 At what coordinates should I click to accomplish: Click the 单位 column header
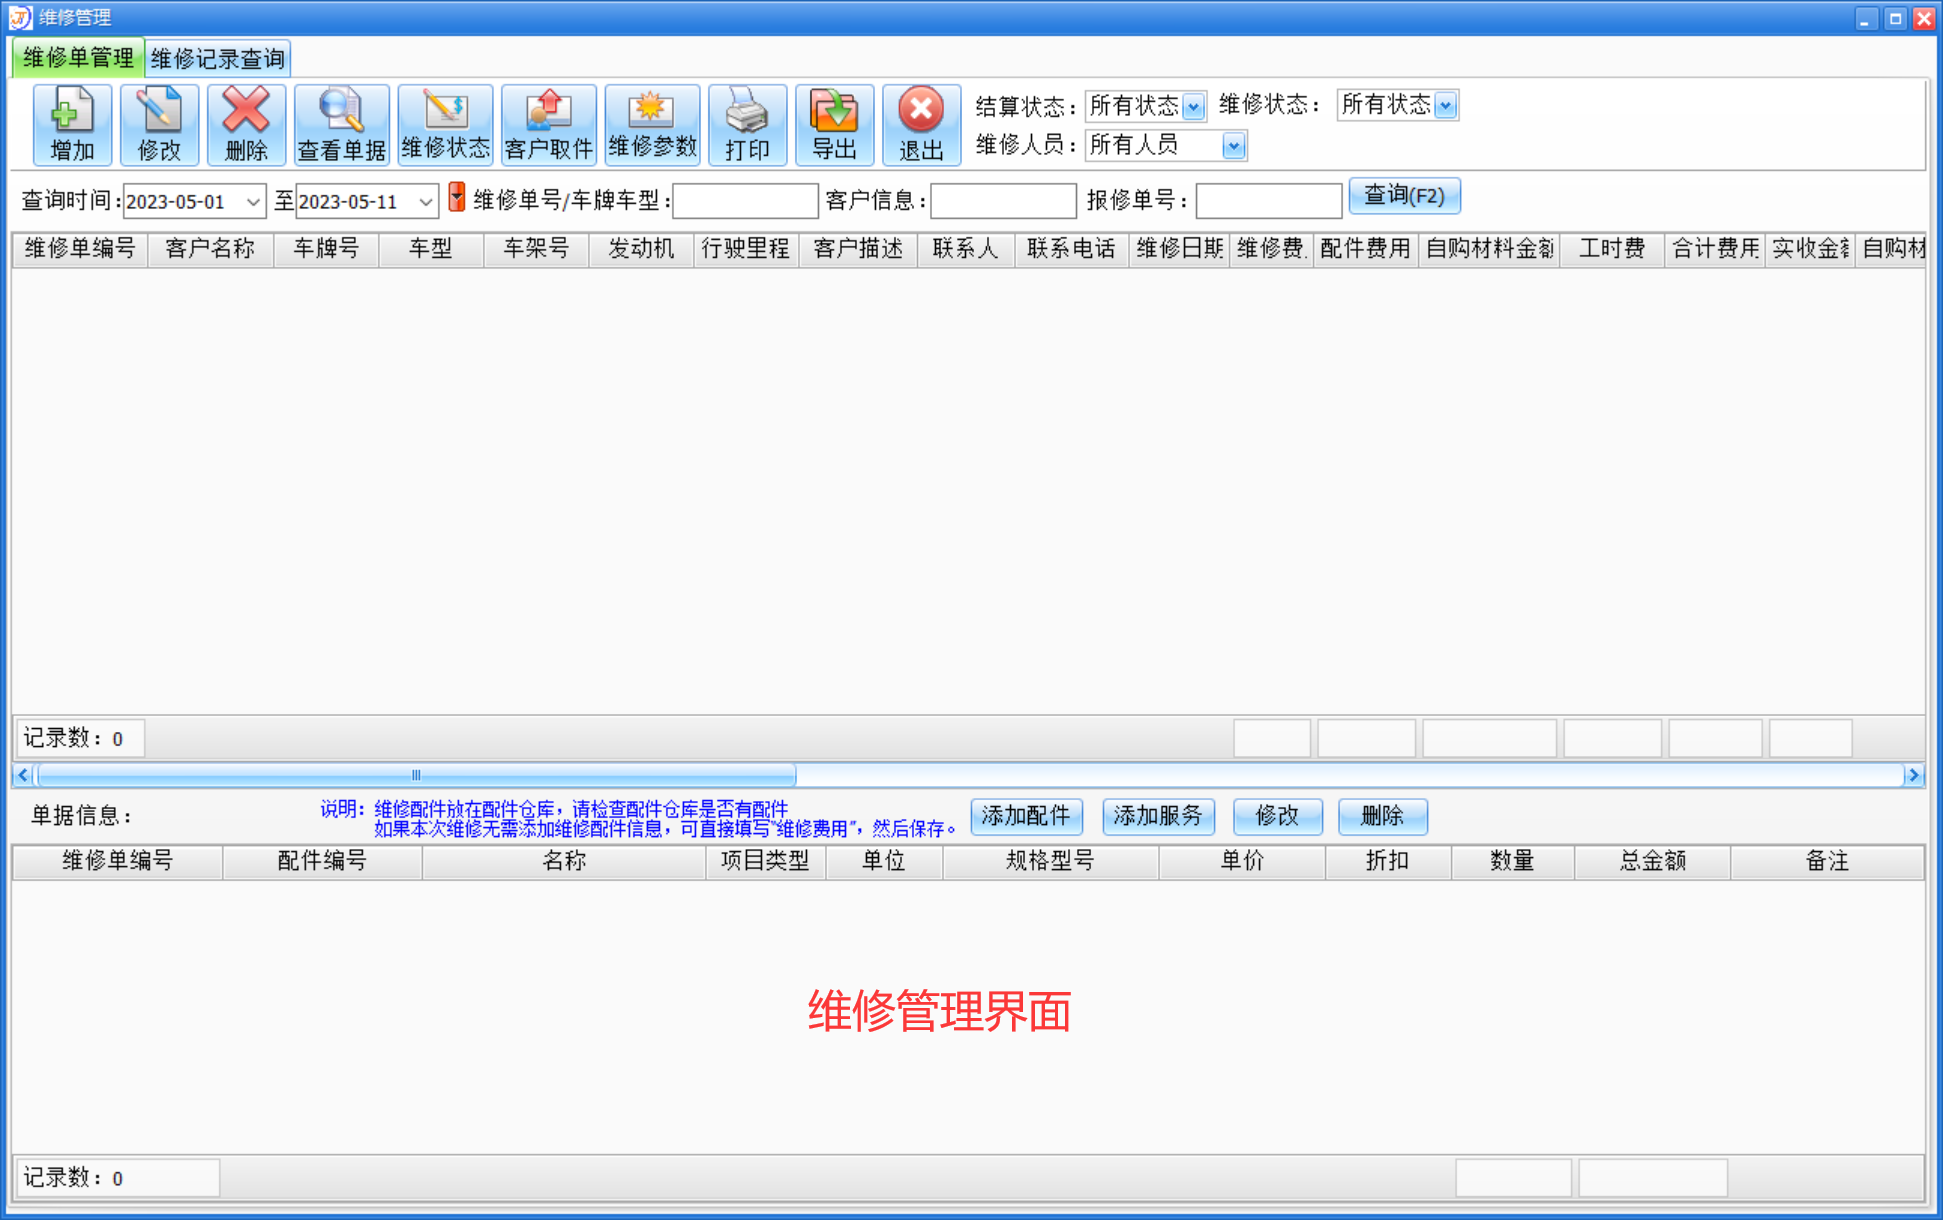pos(884,861)
